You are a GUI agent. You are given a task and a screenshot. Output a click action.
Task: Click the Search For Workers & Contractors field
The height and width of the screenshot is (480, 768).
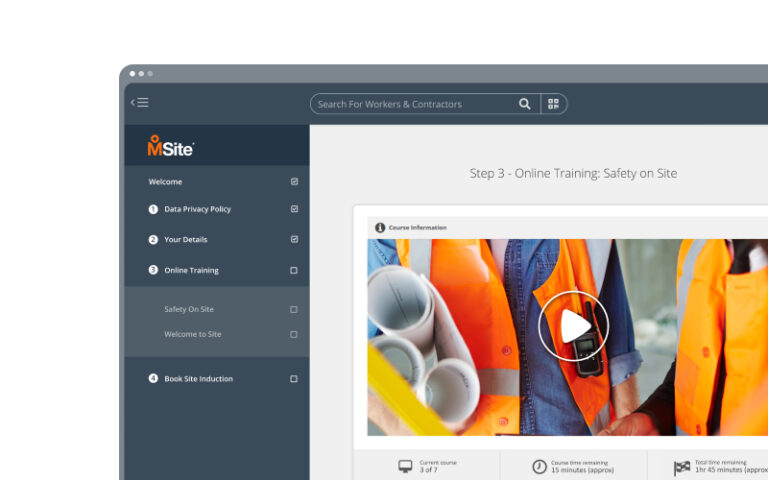coord(415,104)
